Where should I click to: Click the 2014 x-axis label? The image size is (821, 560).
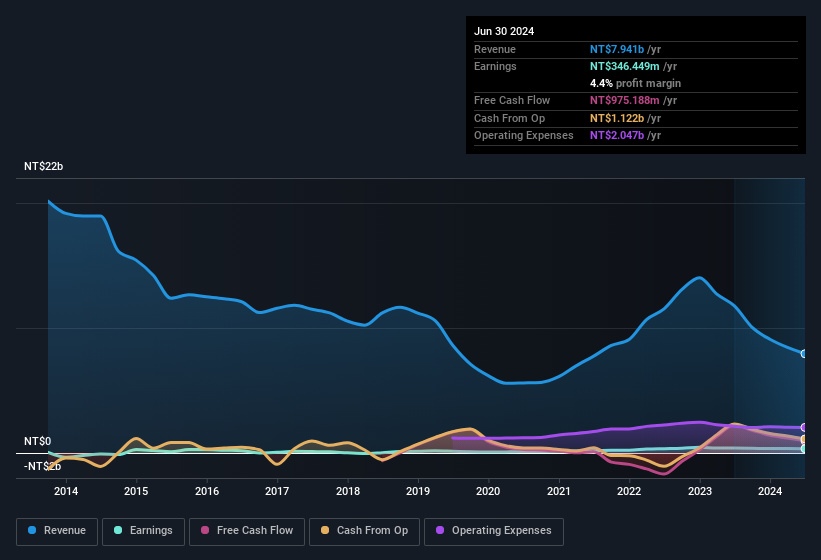(66, 491)
